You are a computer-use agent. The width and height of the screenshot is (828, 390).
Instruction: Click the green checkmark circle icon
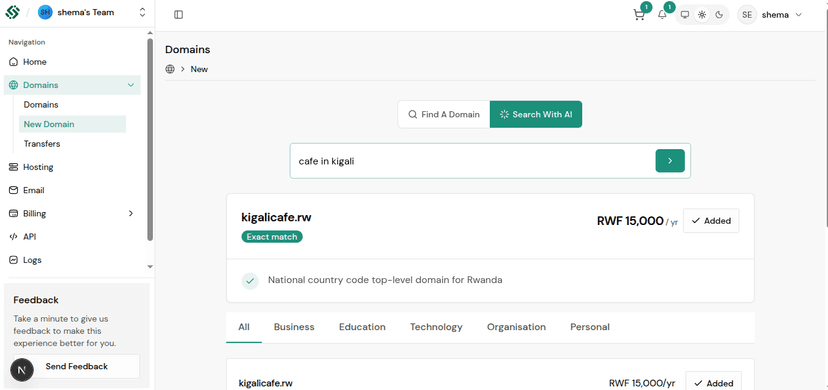[250, 281]
